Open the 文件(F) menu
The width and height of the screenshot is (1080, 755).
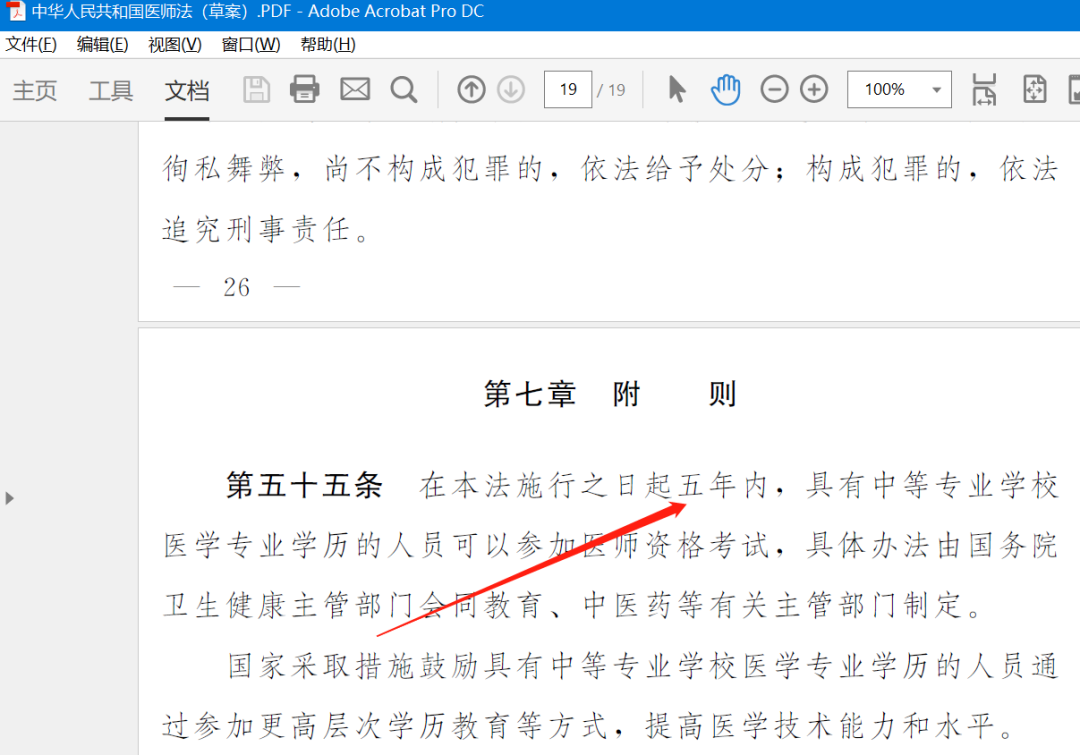click(x=31, y=45)
